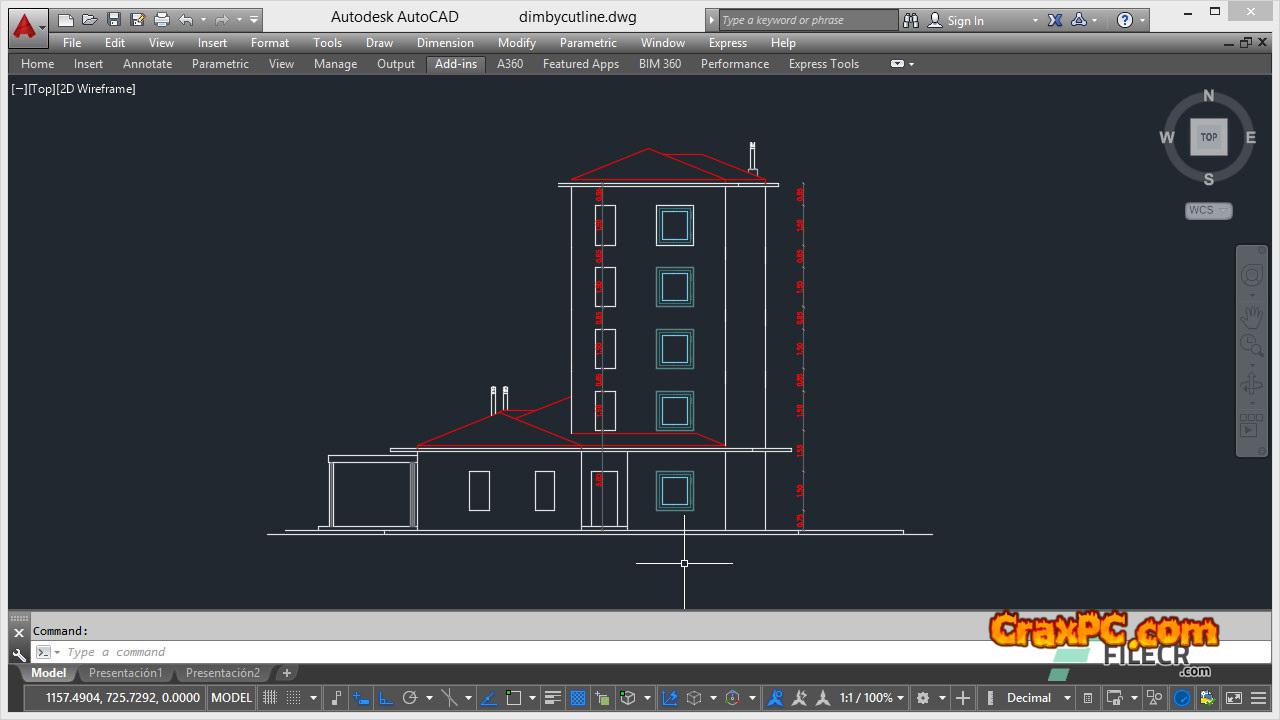Viewport: 1280px width, 720px height.
Task: Click the Plot printer icon
Action: [162, 19]
